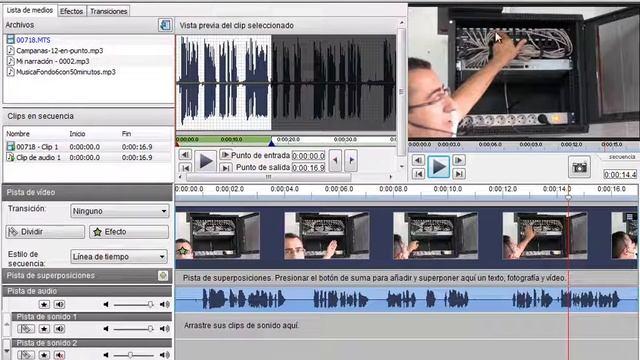The image size is (640, 360).
Task: Click clip preview horizontal scrollbar left arrow
Action: [180, 177]
